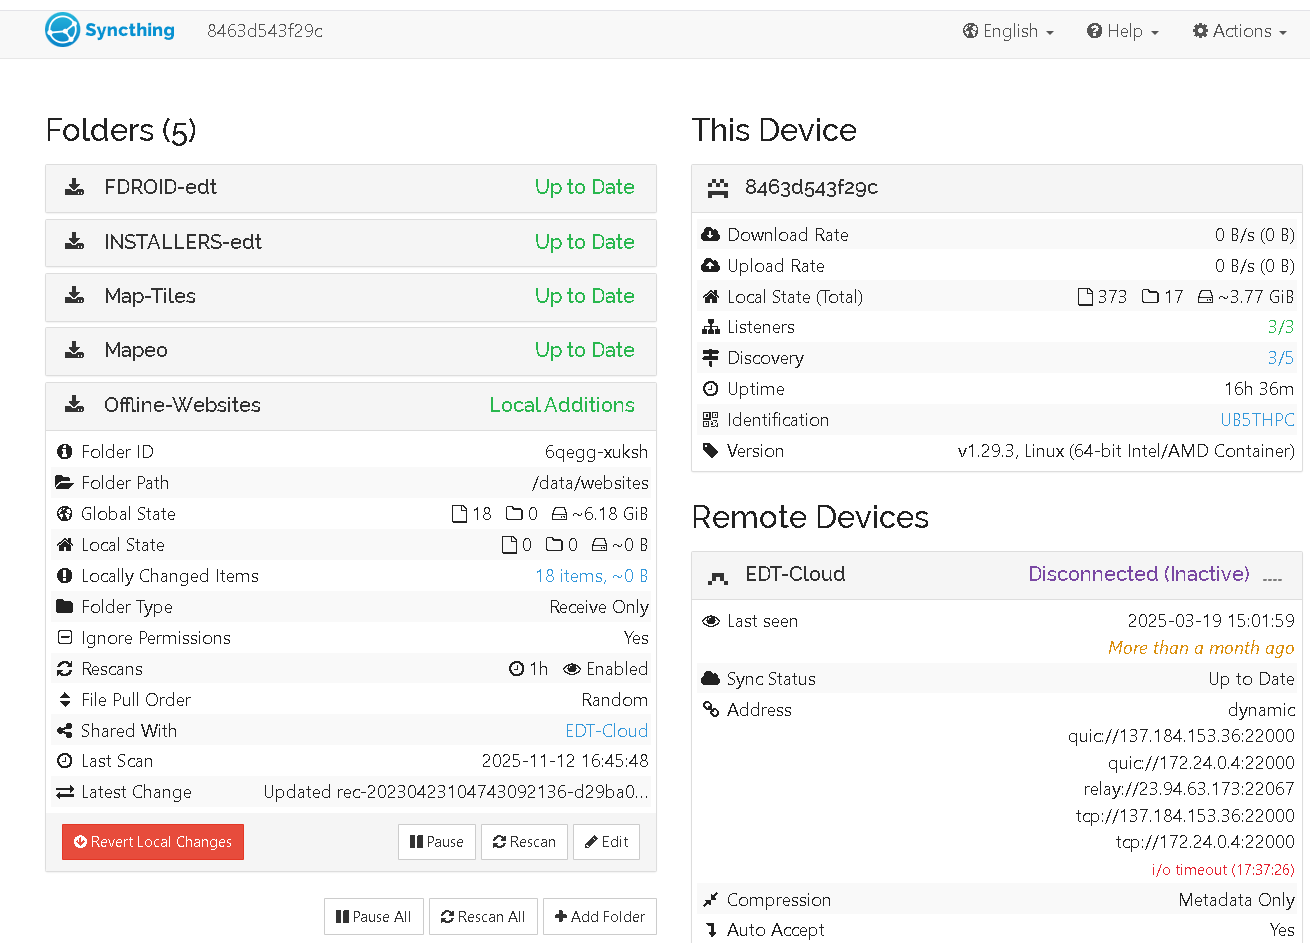Expand the FDROID-edt folder panel

(x=350, y=188)
